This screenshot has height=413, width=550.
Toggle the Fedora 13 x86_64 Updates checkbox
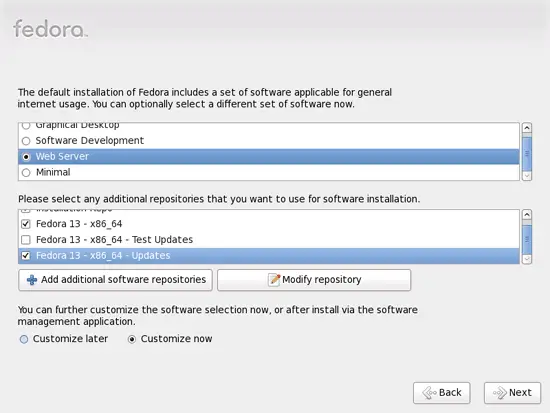(x=26, y=255)
